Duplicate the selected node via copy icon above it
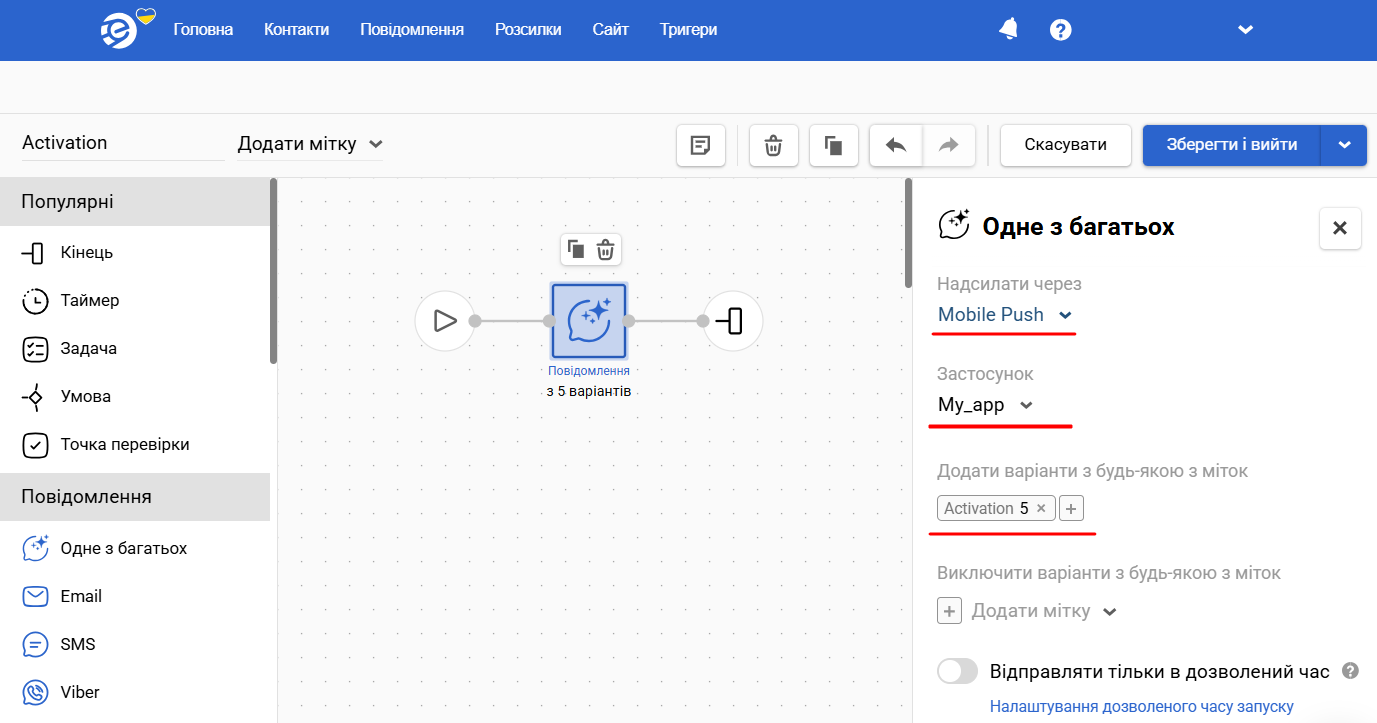 575,249
